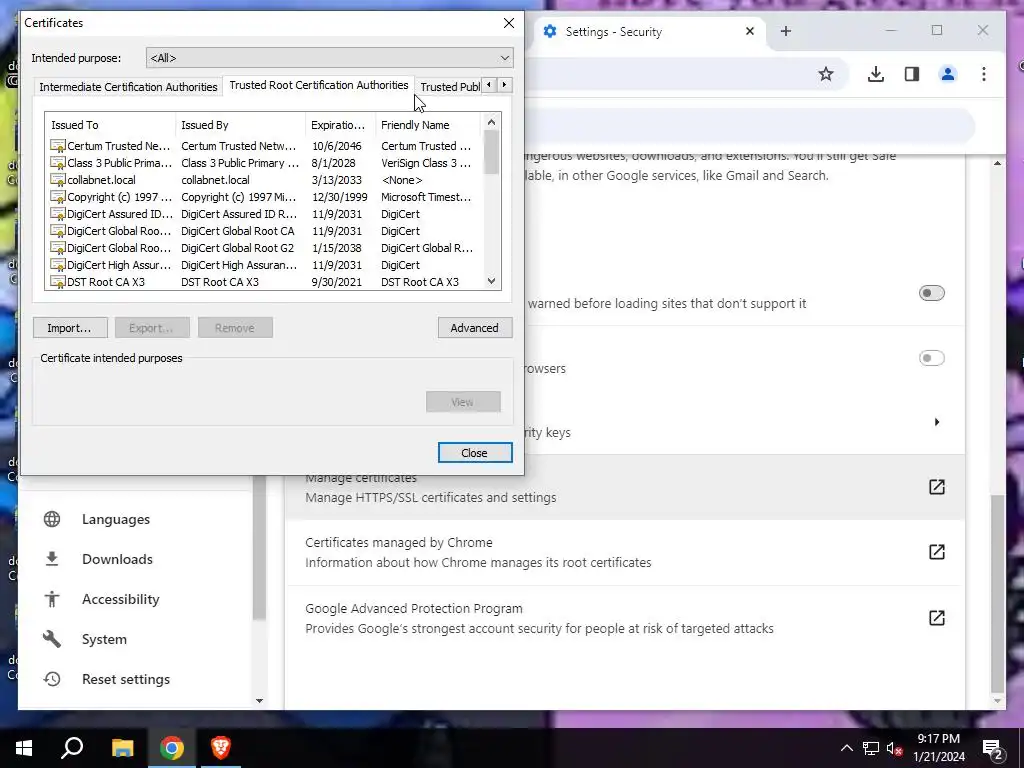Expand the security keys row arrow
The image size is (1024, 768).
tap(936, 422)
